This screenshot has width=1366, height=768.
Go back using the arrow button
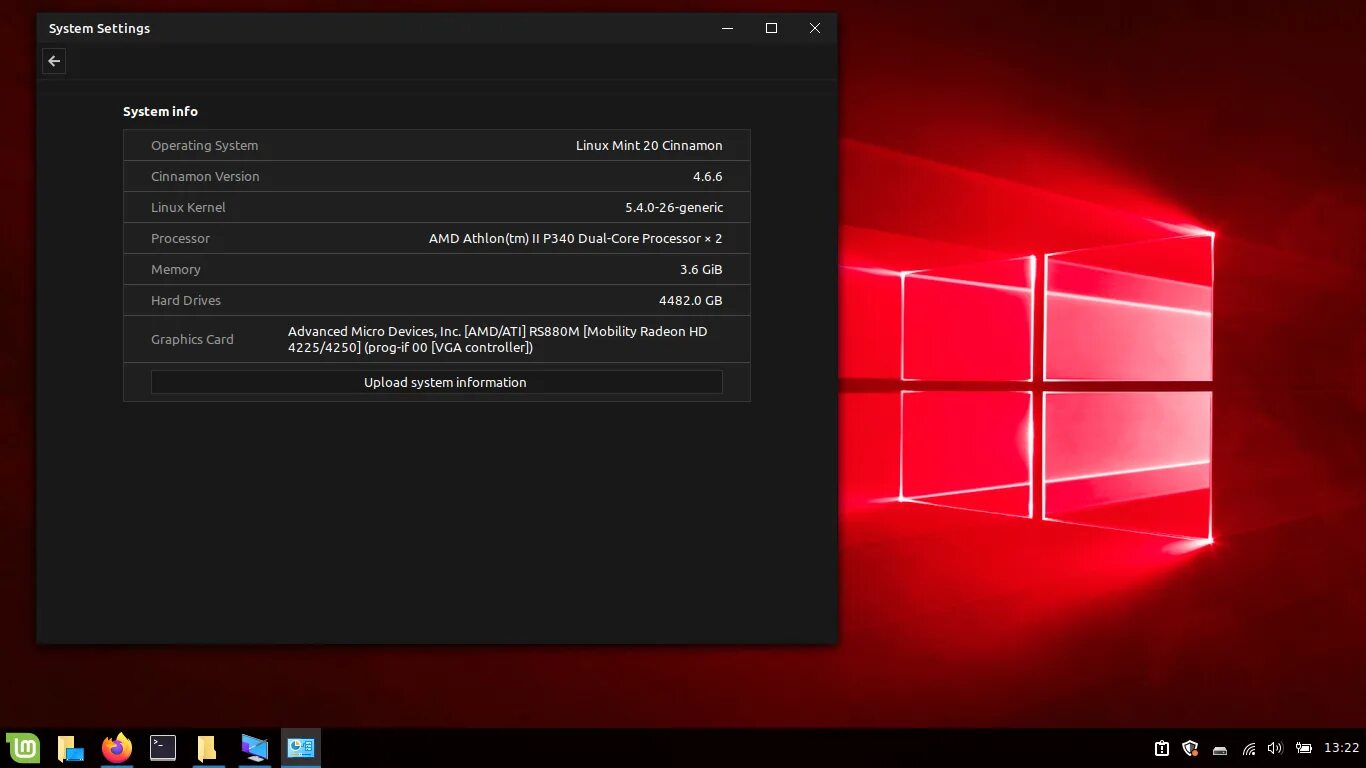54,61
